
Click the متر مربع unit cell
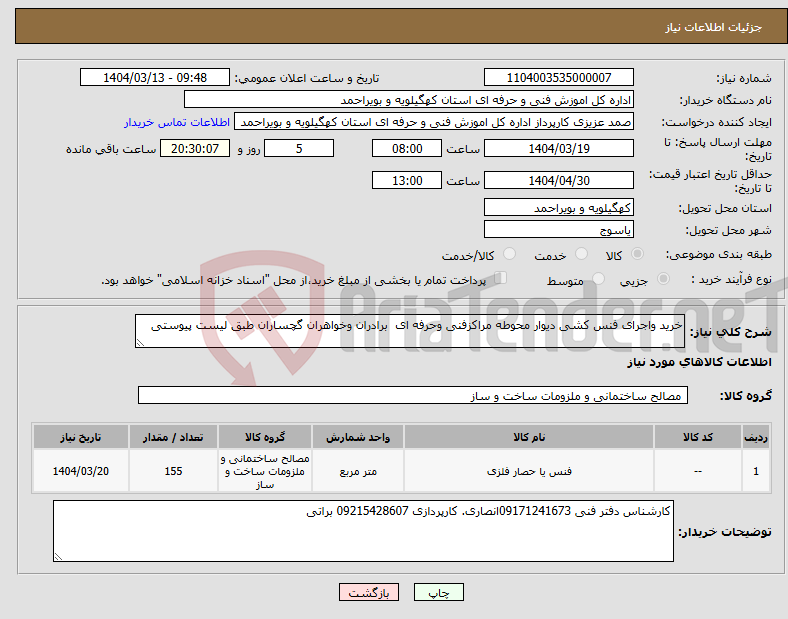[x=358, y=471]
